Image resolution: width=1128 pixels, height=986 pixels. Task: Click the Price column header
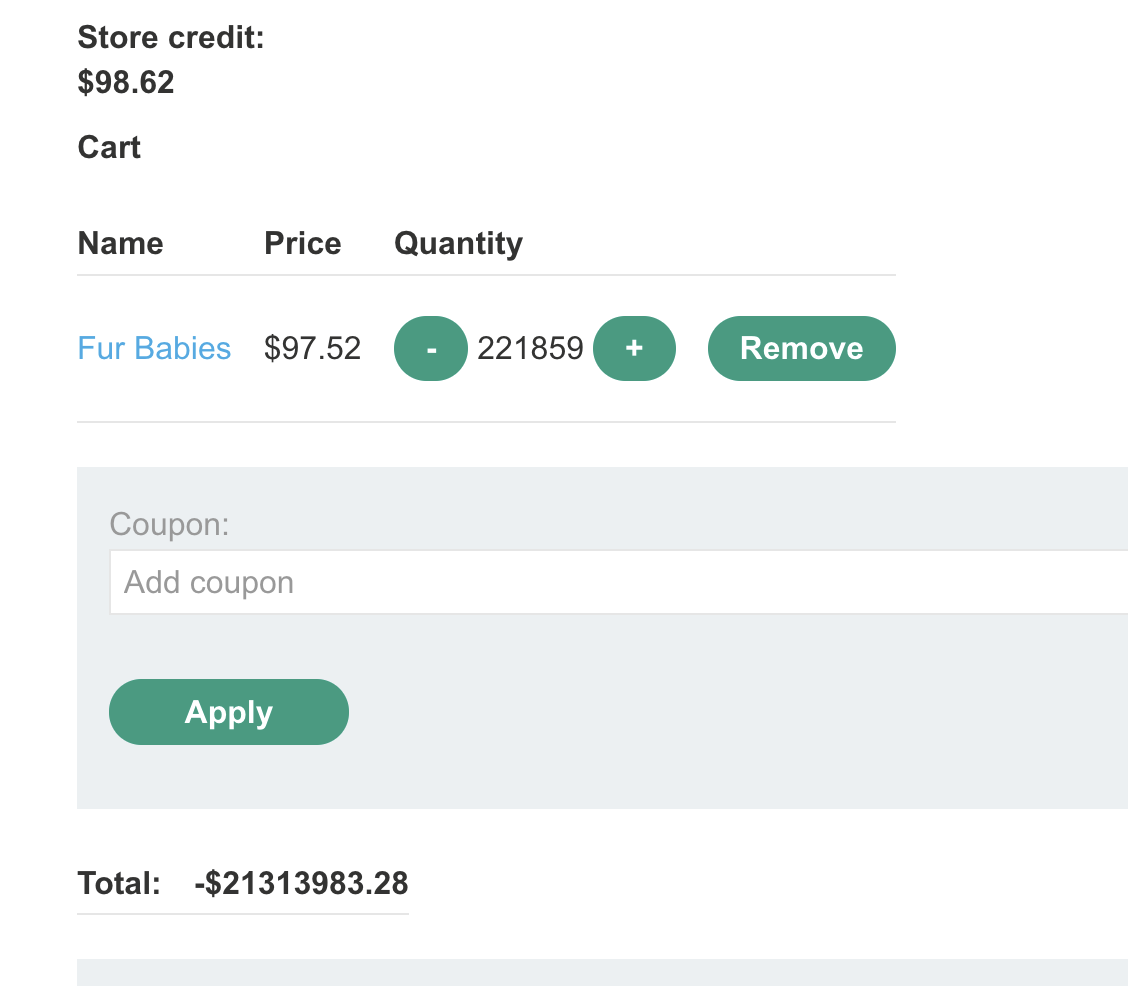302,243
